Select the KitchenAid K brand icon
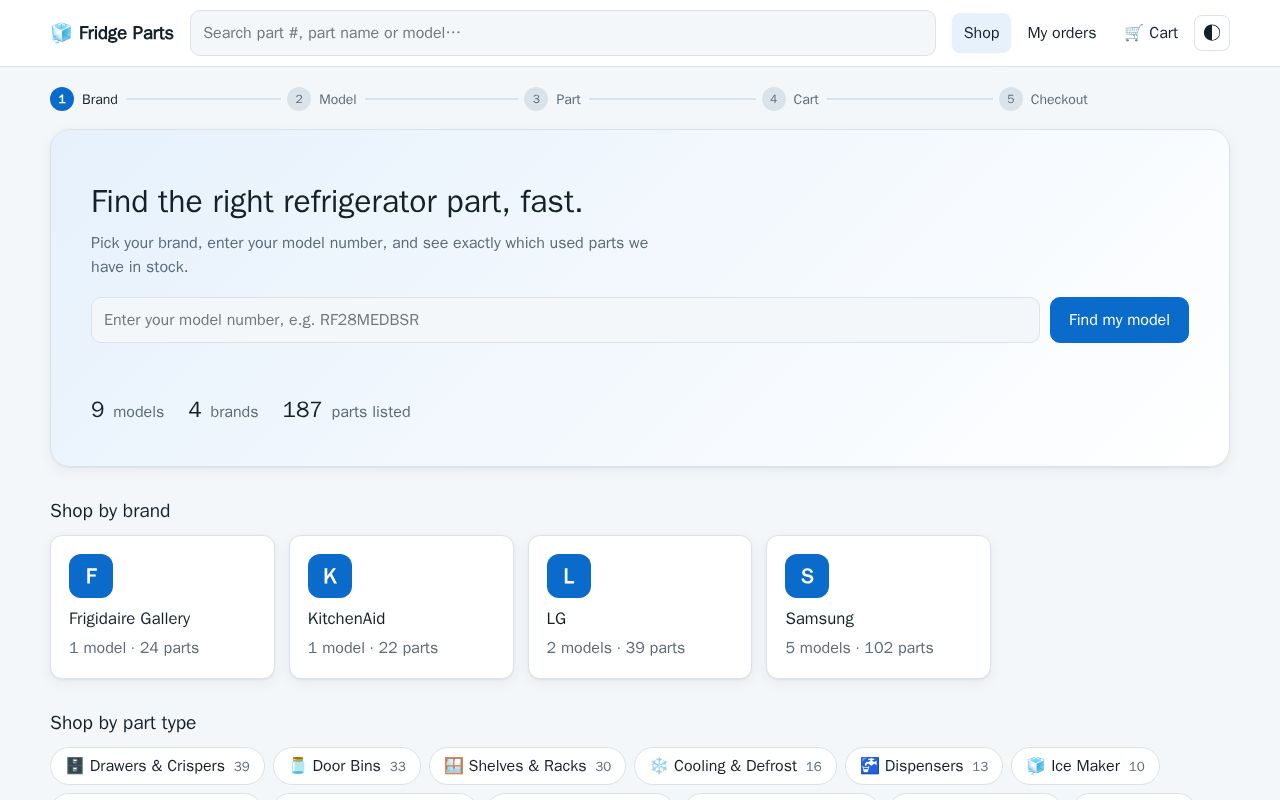The width and height of the screenshot is (1280, 800). pos(330,576)
